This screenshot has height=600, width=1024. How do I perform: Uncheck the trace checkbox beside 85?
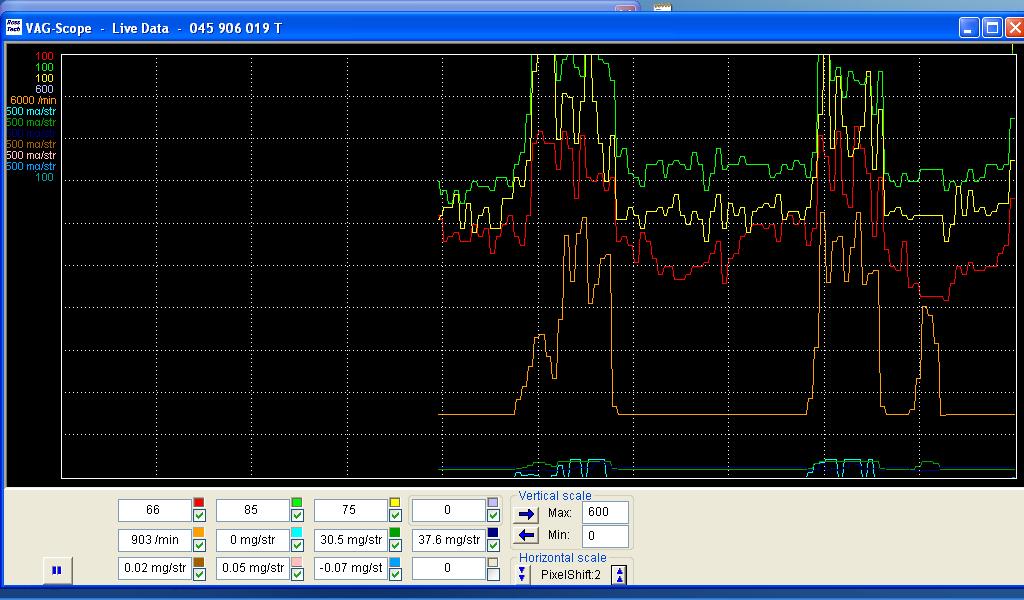coord(297,515)
